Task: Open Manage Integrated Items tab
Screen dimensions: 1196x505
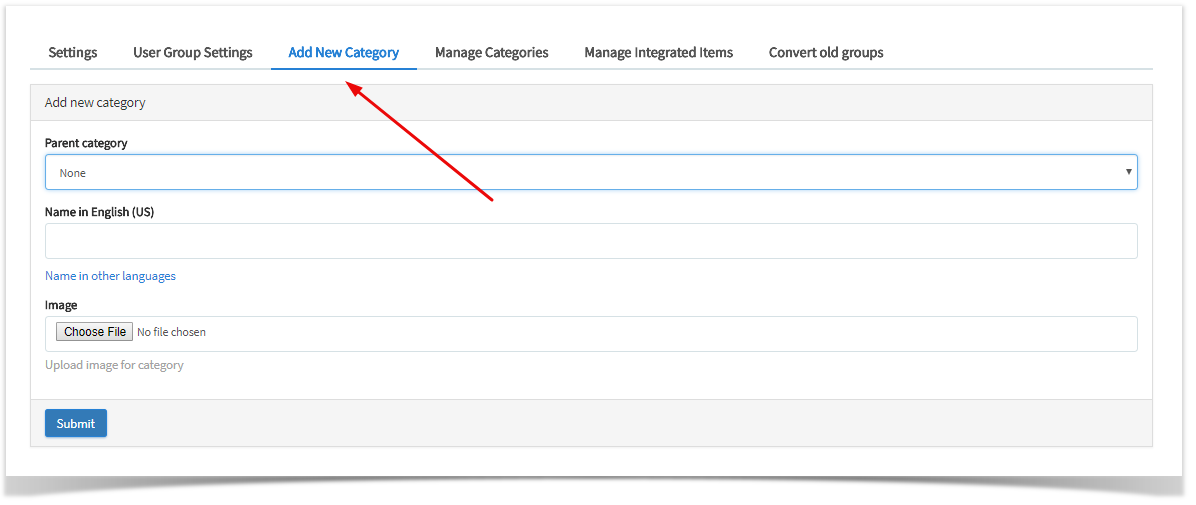Action: coord(658,53)
